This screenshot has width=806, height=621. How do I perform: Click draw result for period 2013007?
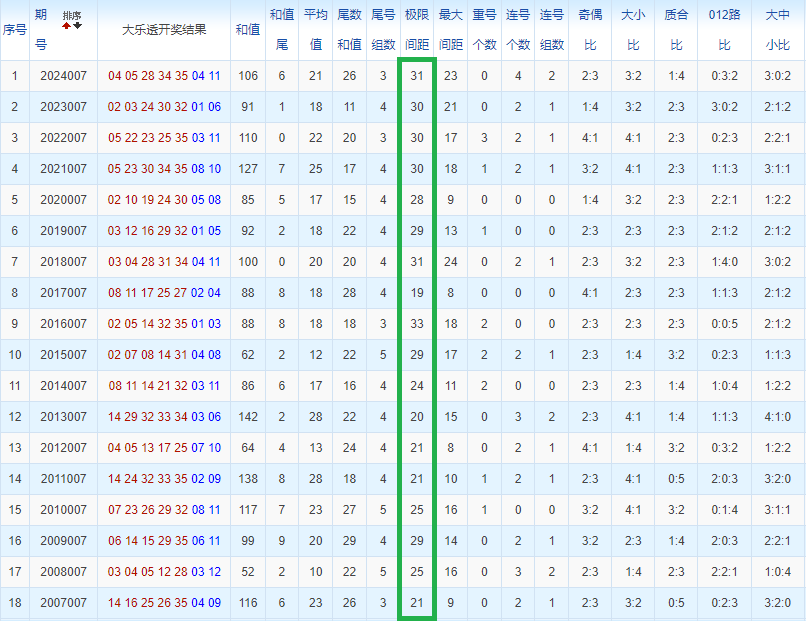coord(164,417)
